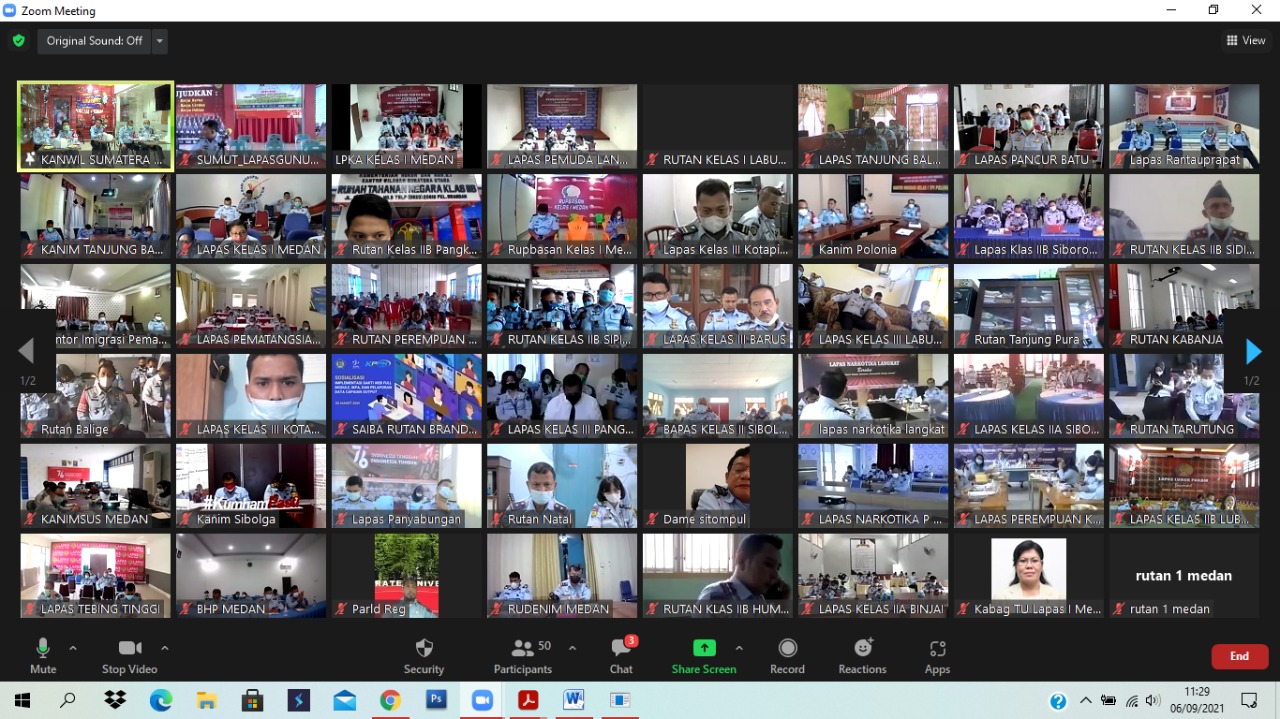
Task: Open the View layout menu
Action: [1246, 41]
